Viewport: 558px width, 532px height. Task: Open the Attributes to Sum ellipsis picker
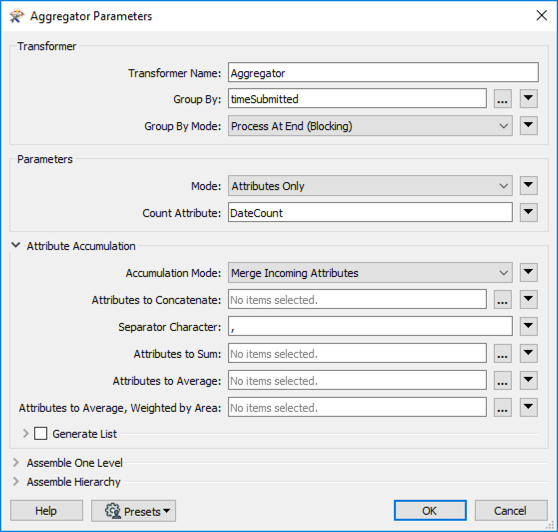pos(502,354)
